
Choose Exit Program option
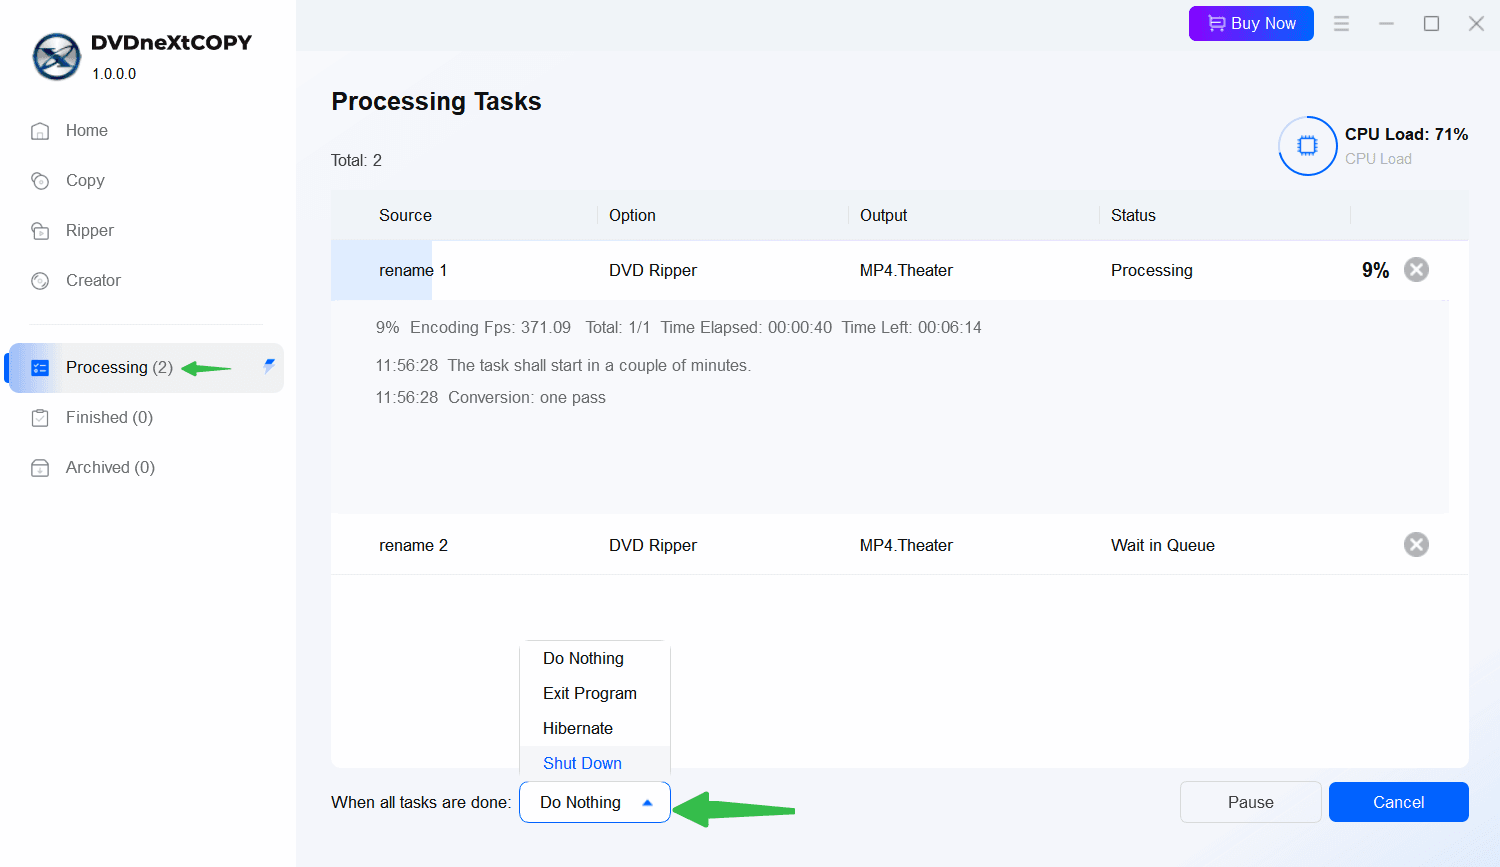[595, 693]
